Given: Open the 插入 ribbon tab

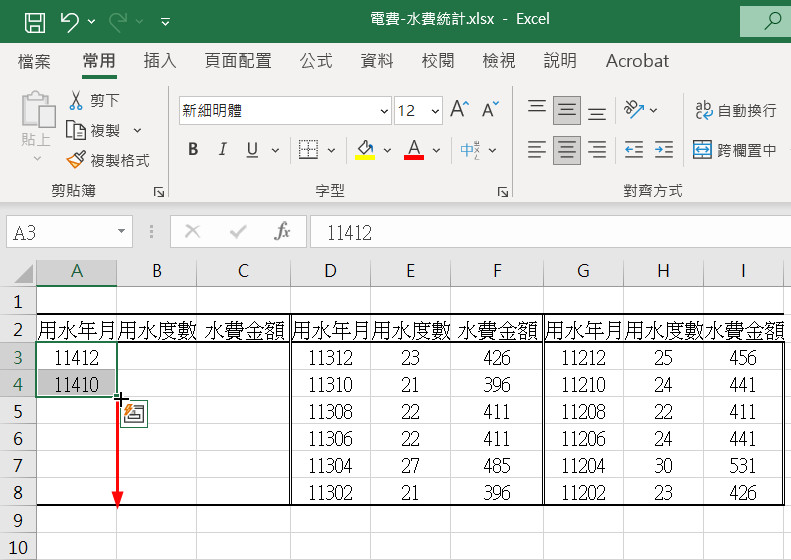Looking at the screenshot, I should 160,61.
